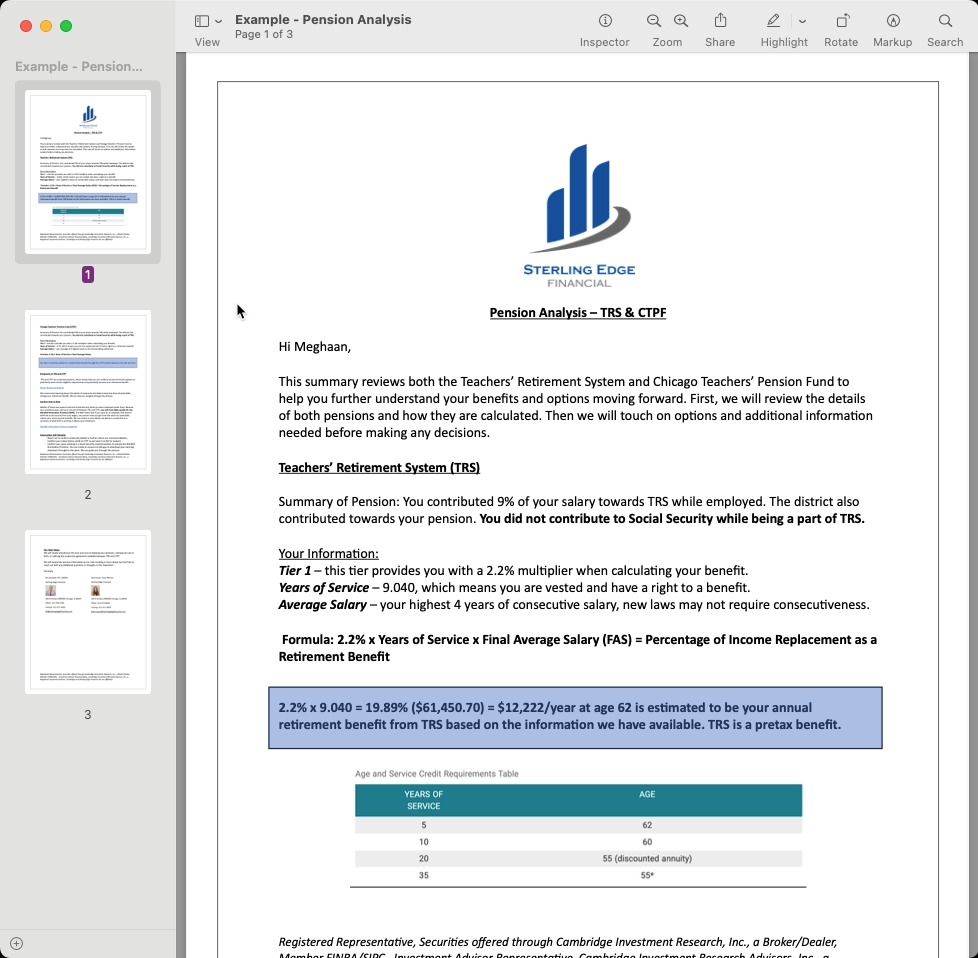978x958 pixels.
Task: Select page 1 thumbnail in the sidebar
Action: [x=88, y=172]
